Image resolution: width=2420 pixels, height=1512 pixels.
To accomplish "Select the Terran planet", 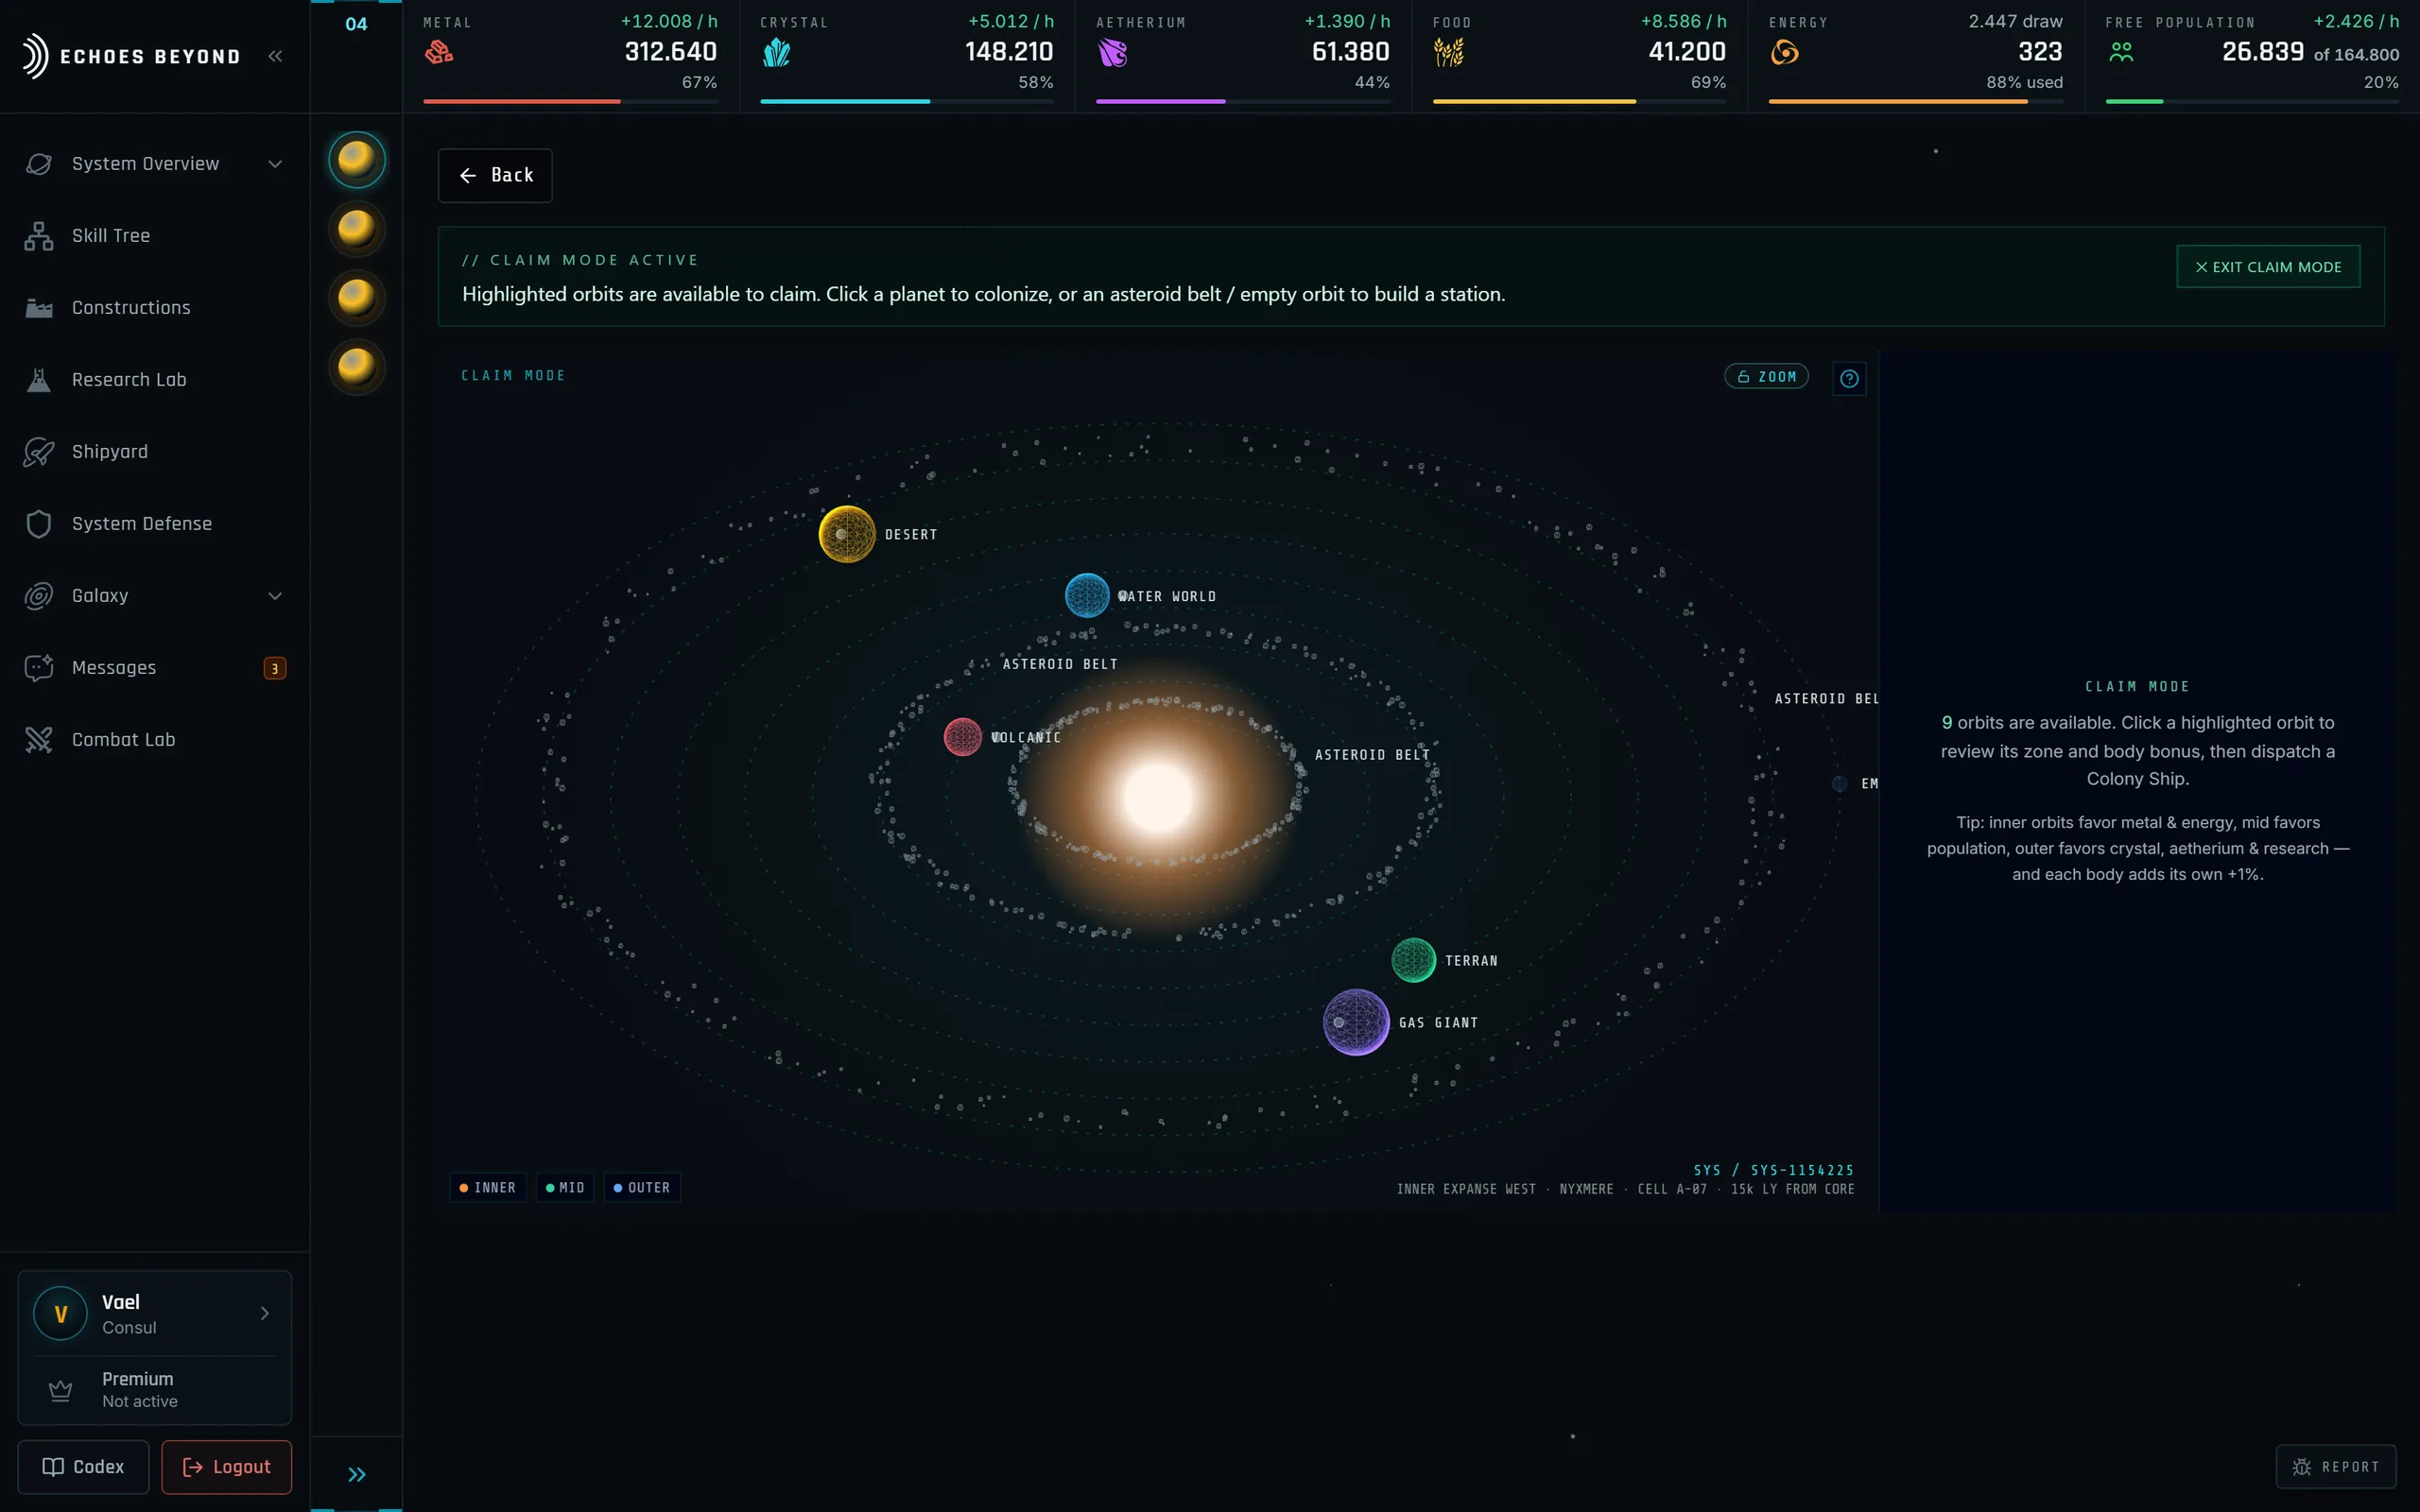I will [1414, 960].
